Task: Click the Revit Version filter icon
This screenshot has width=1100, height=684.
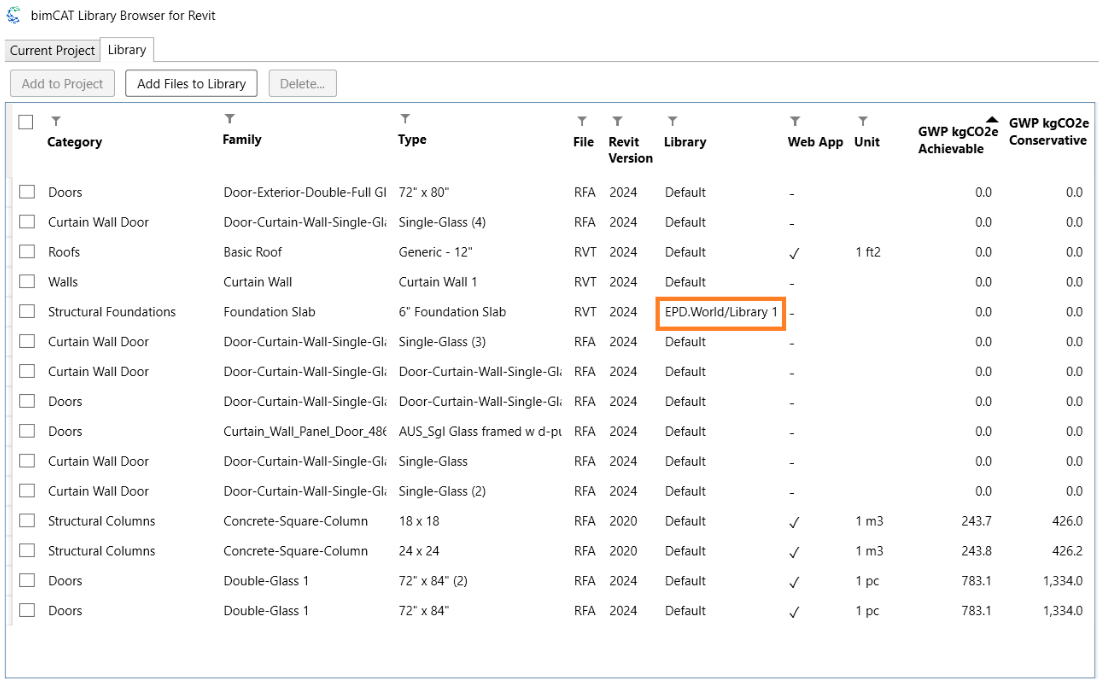Action: 617,121
